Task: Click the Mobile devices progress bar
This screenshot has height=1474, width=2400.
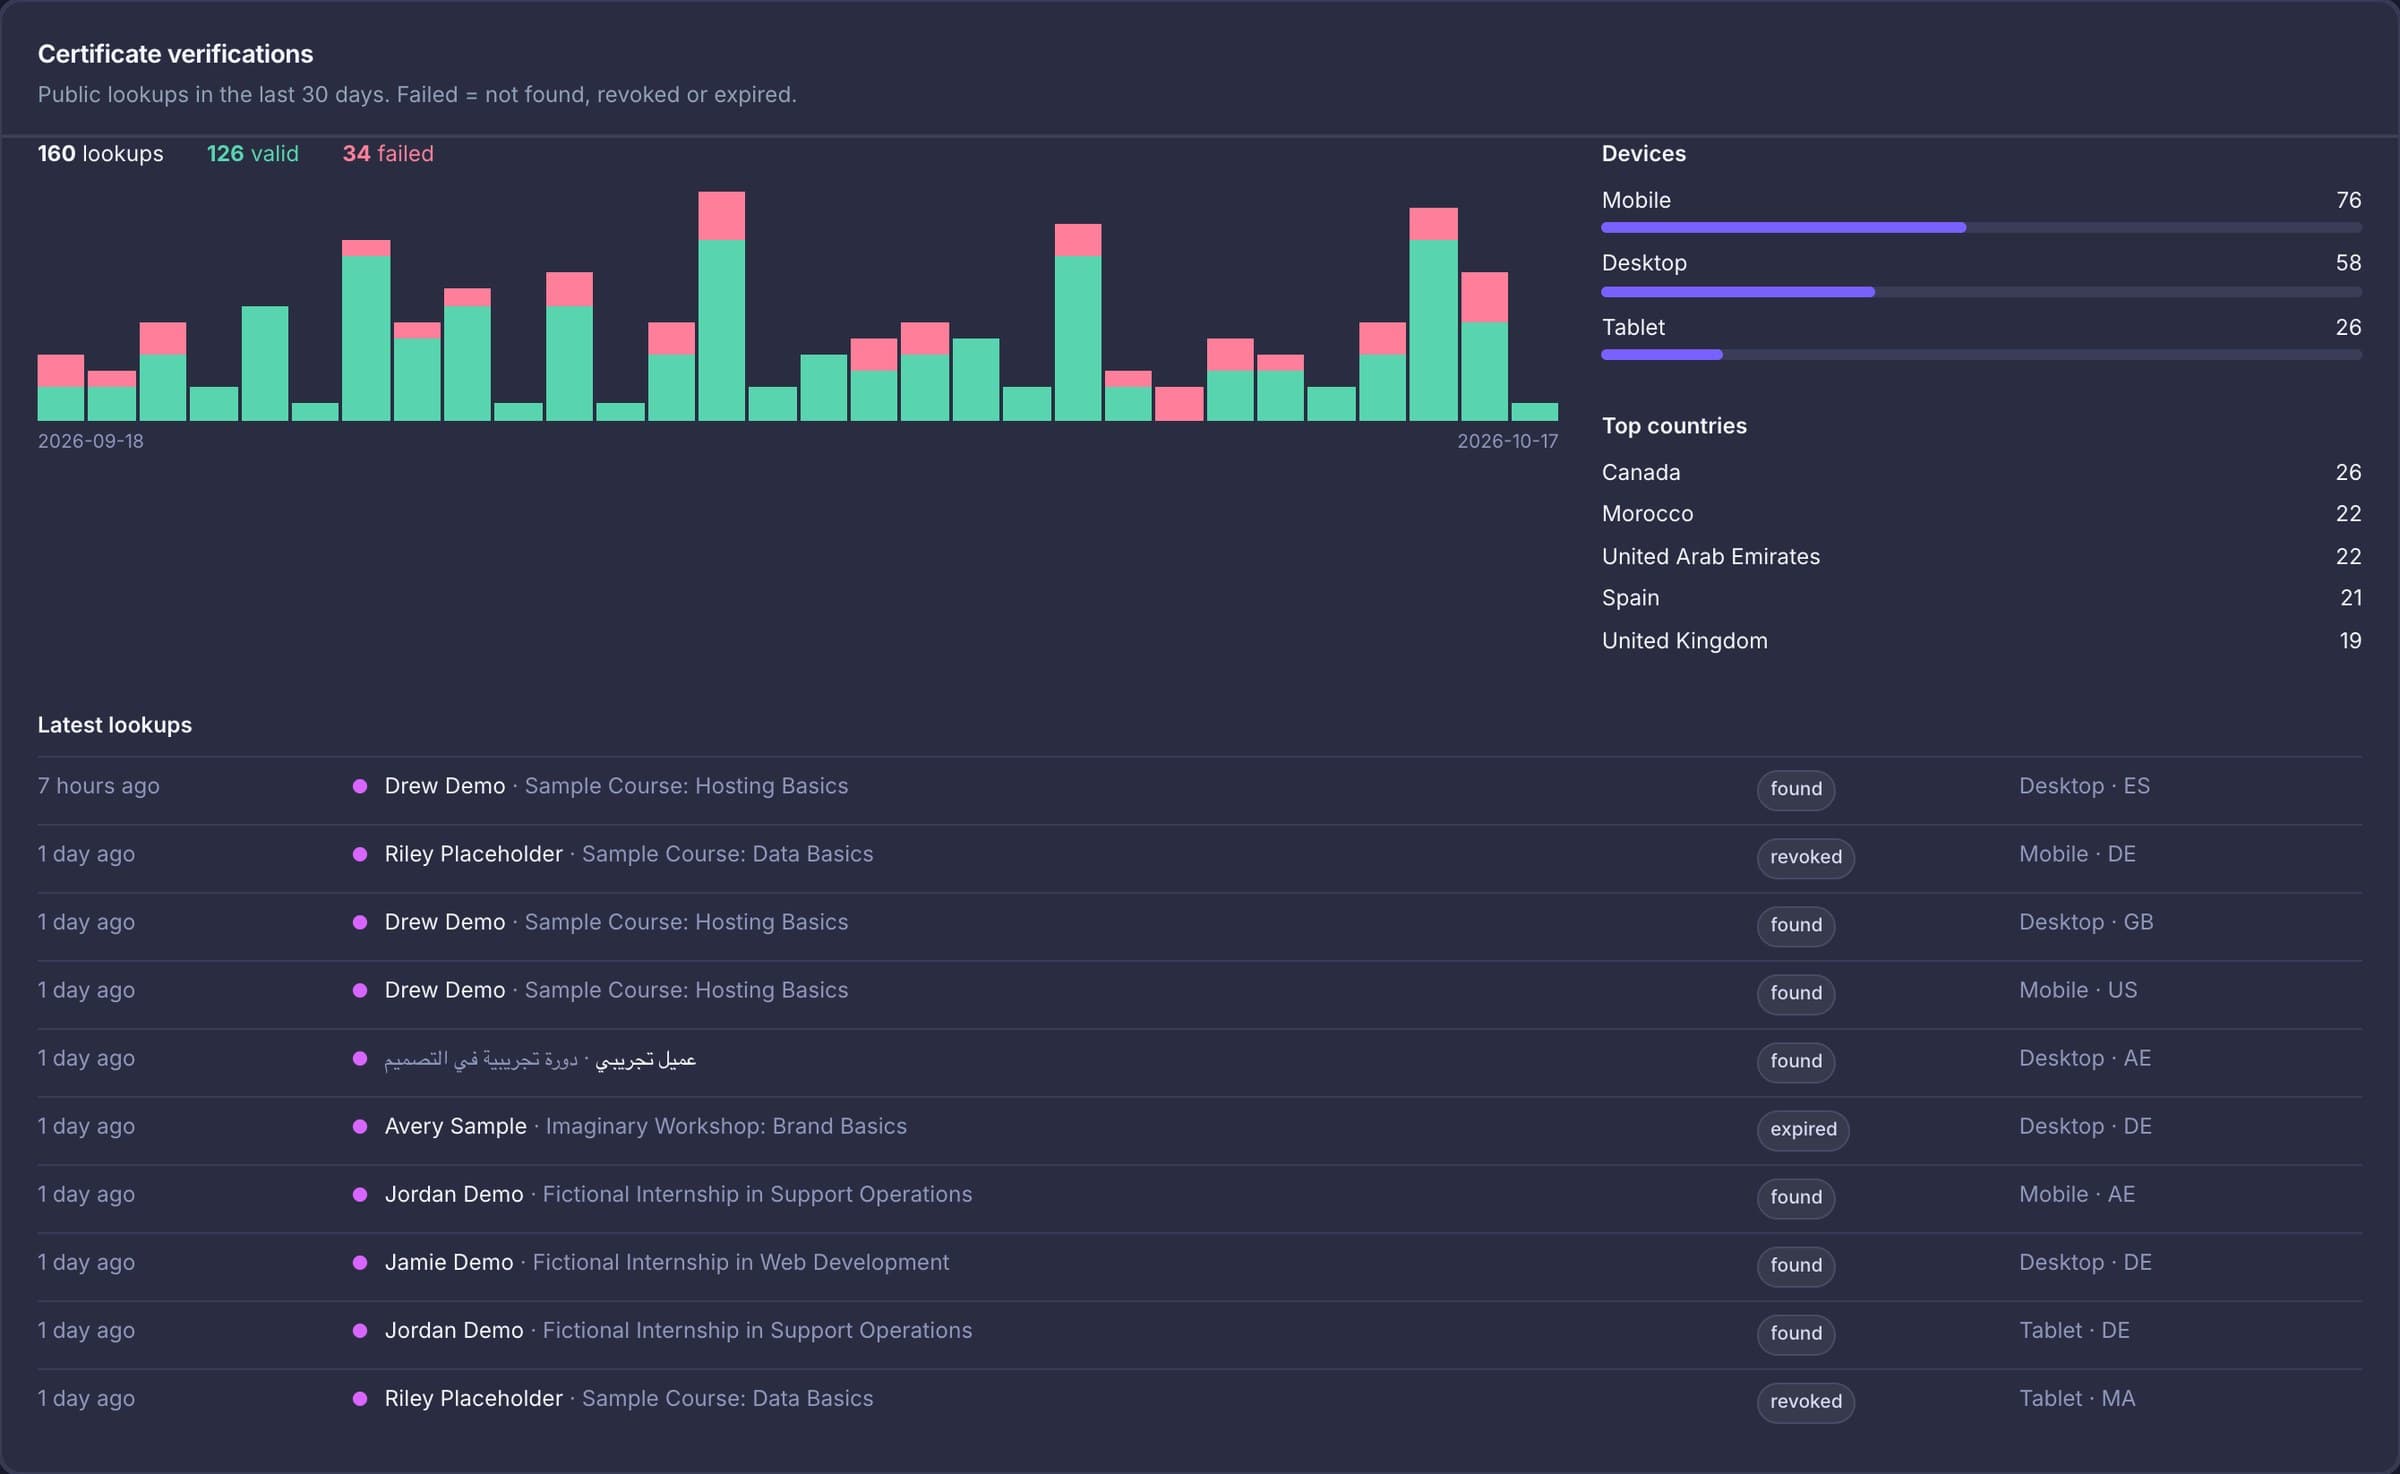Action: [1981, 228]
